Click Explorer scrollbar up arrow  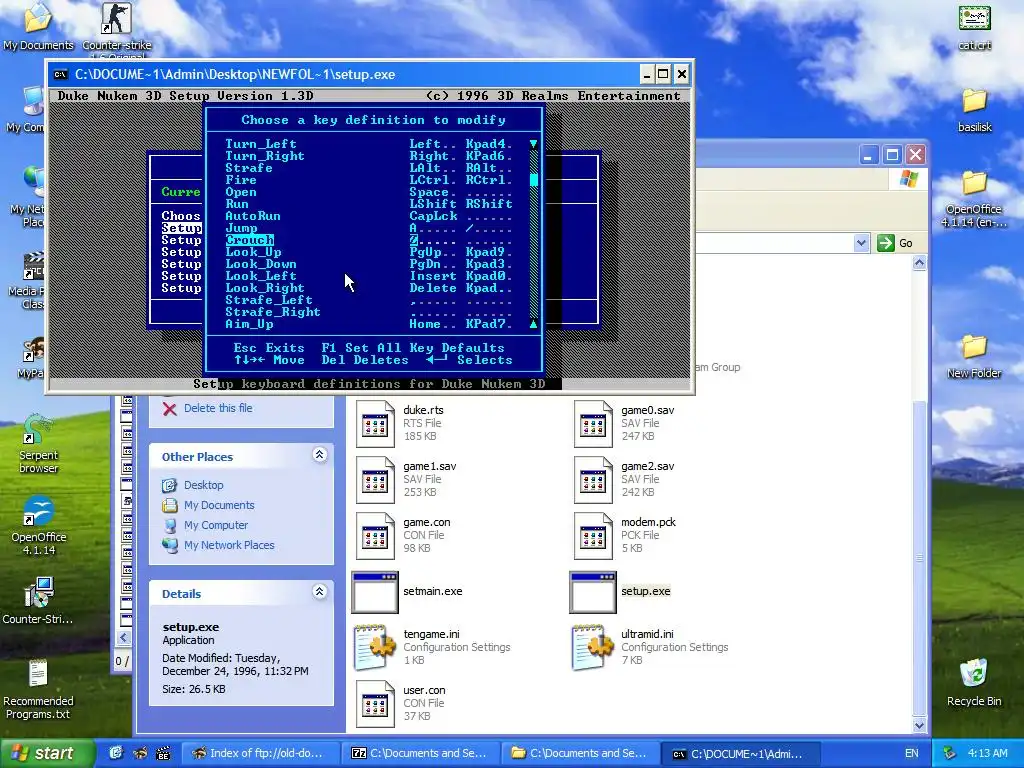click(919, 263)
